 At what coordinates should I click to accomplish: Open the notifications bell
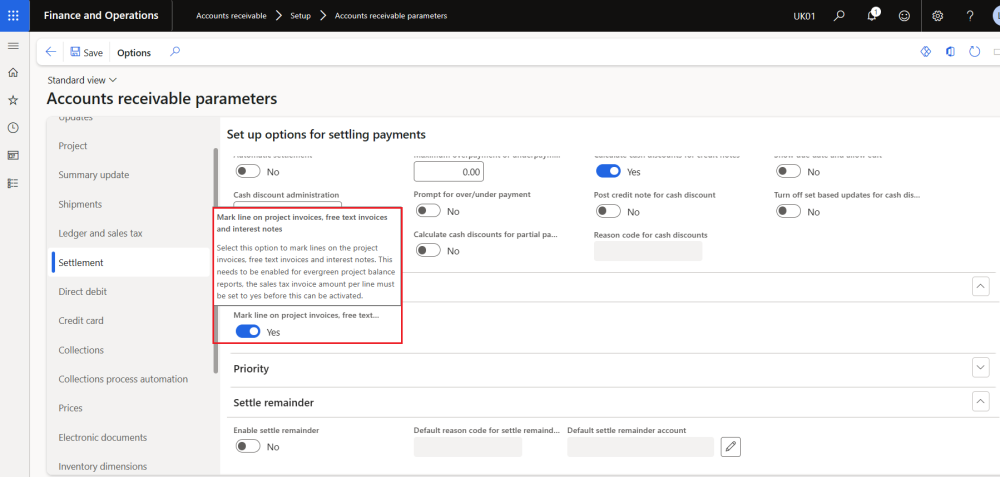click(872, 16)
